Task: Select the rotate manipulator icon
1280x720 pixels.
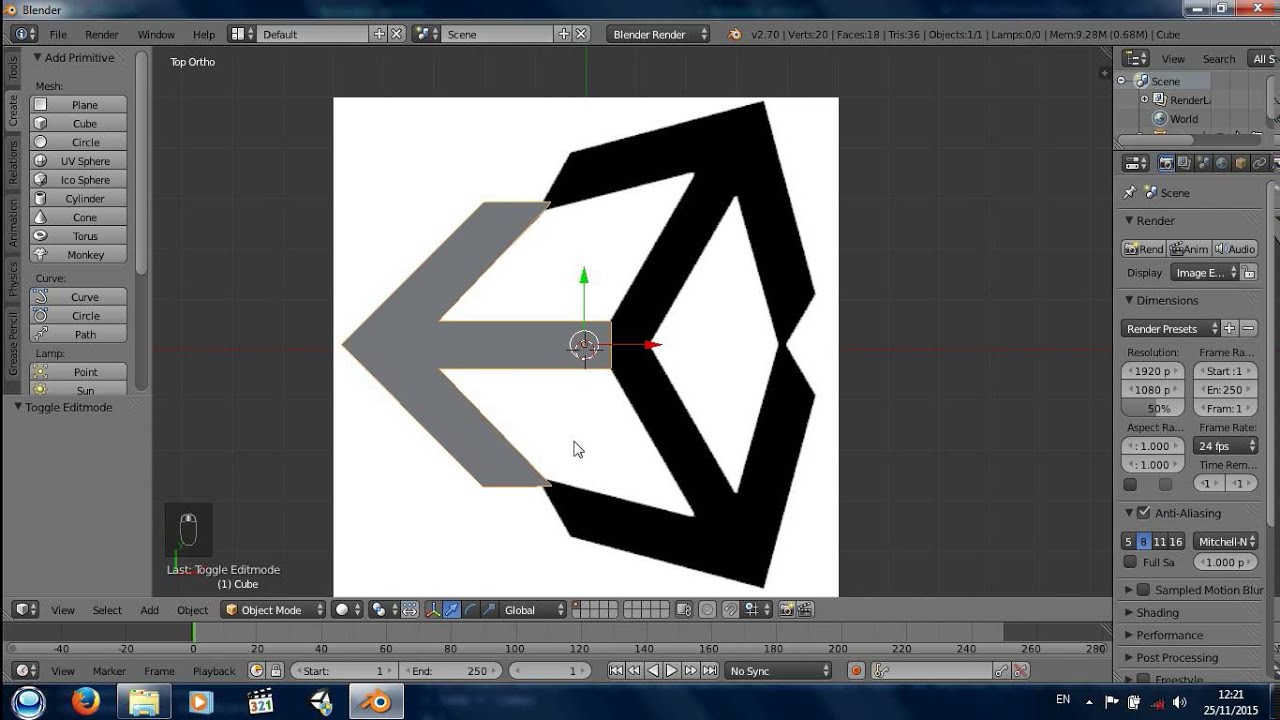Action: pyautogui.click(x=470, y=610)
